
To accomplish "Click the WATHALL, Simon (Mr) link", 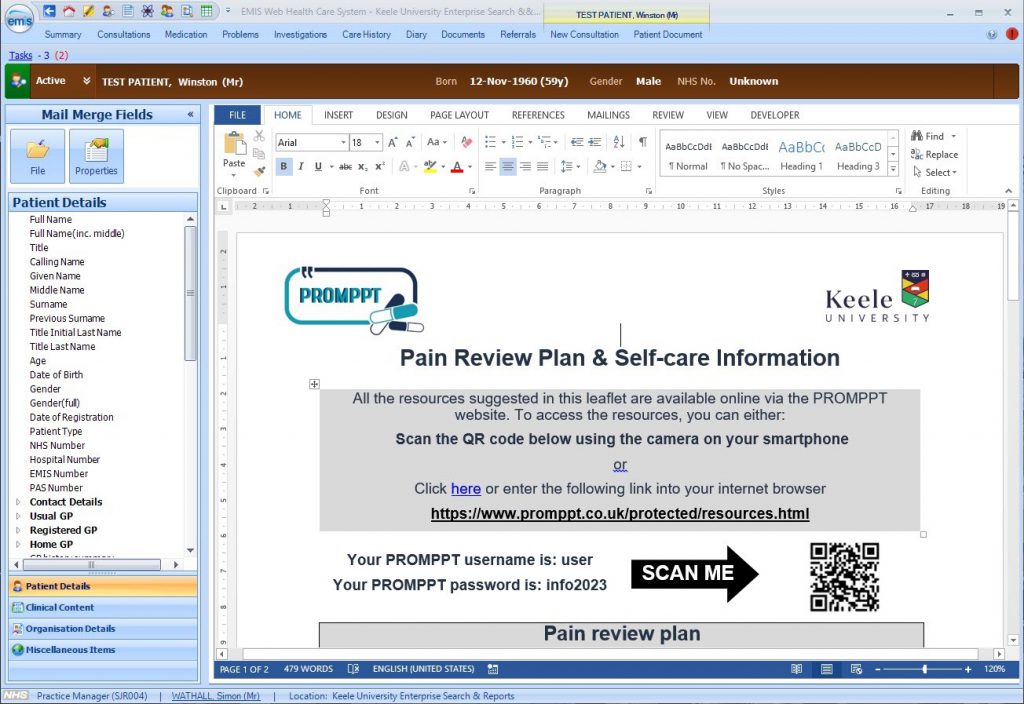I will tap(216, 696).
